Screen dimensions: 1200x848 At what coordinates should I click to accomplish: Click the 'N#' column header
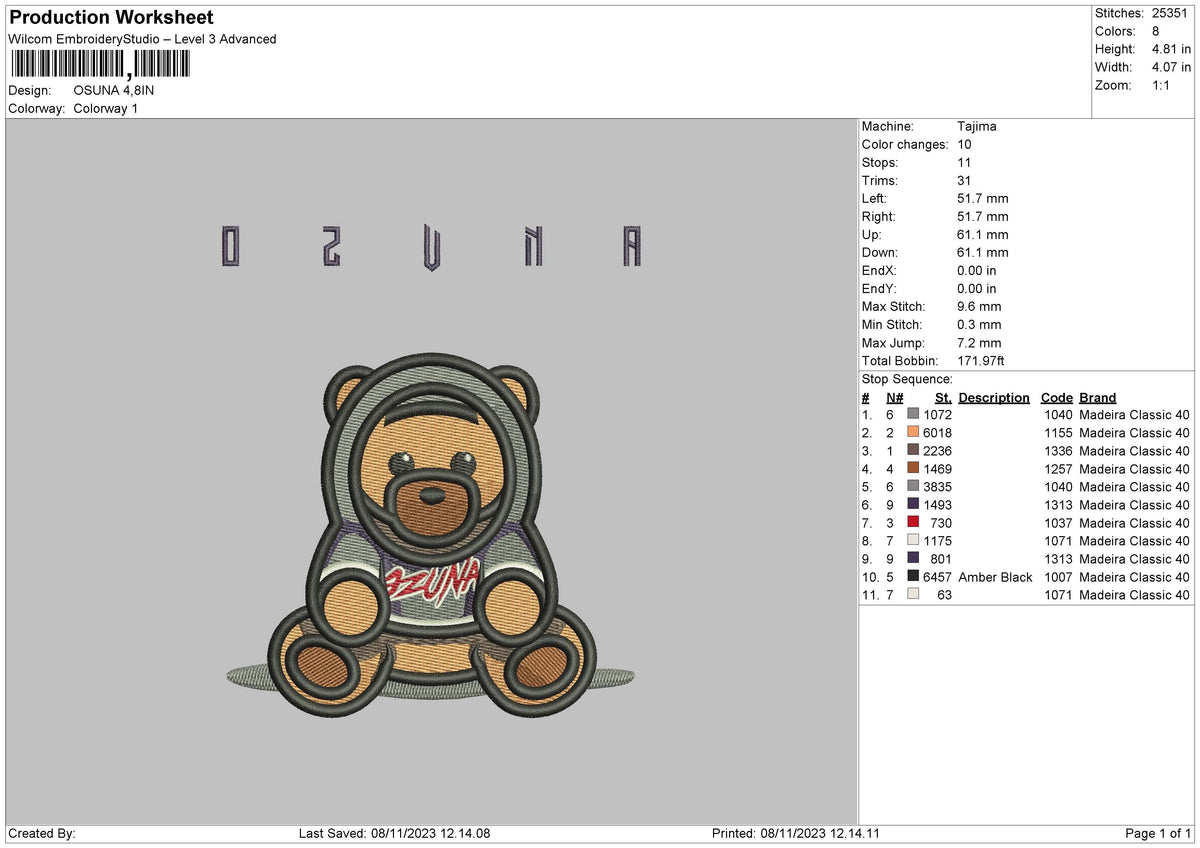[895, 397]
